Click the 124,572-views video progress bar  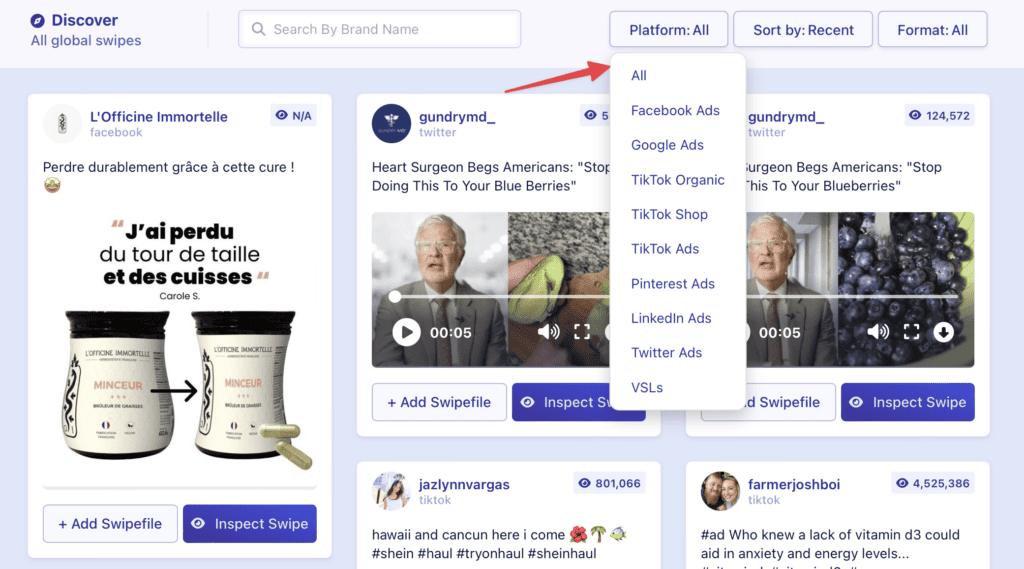point(852,297)
